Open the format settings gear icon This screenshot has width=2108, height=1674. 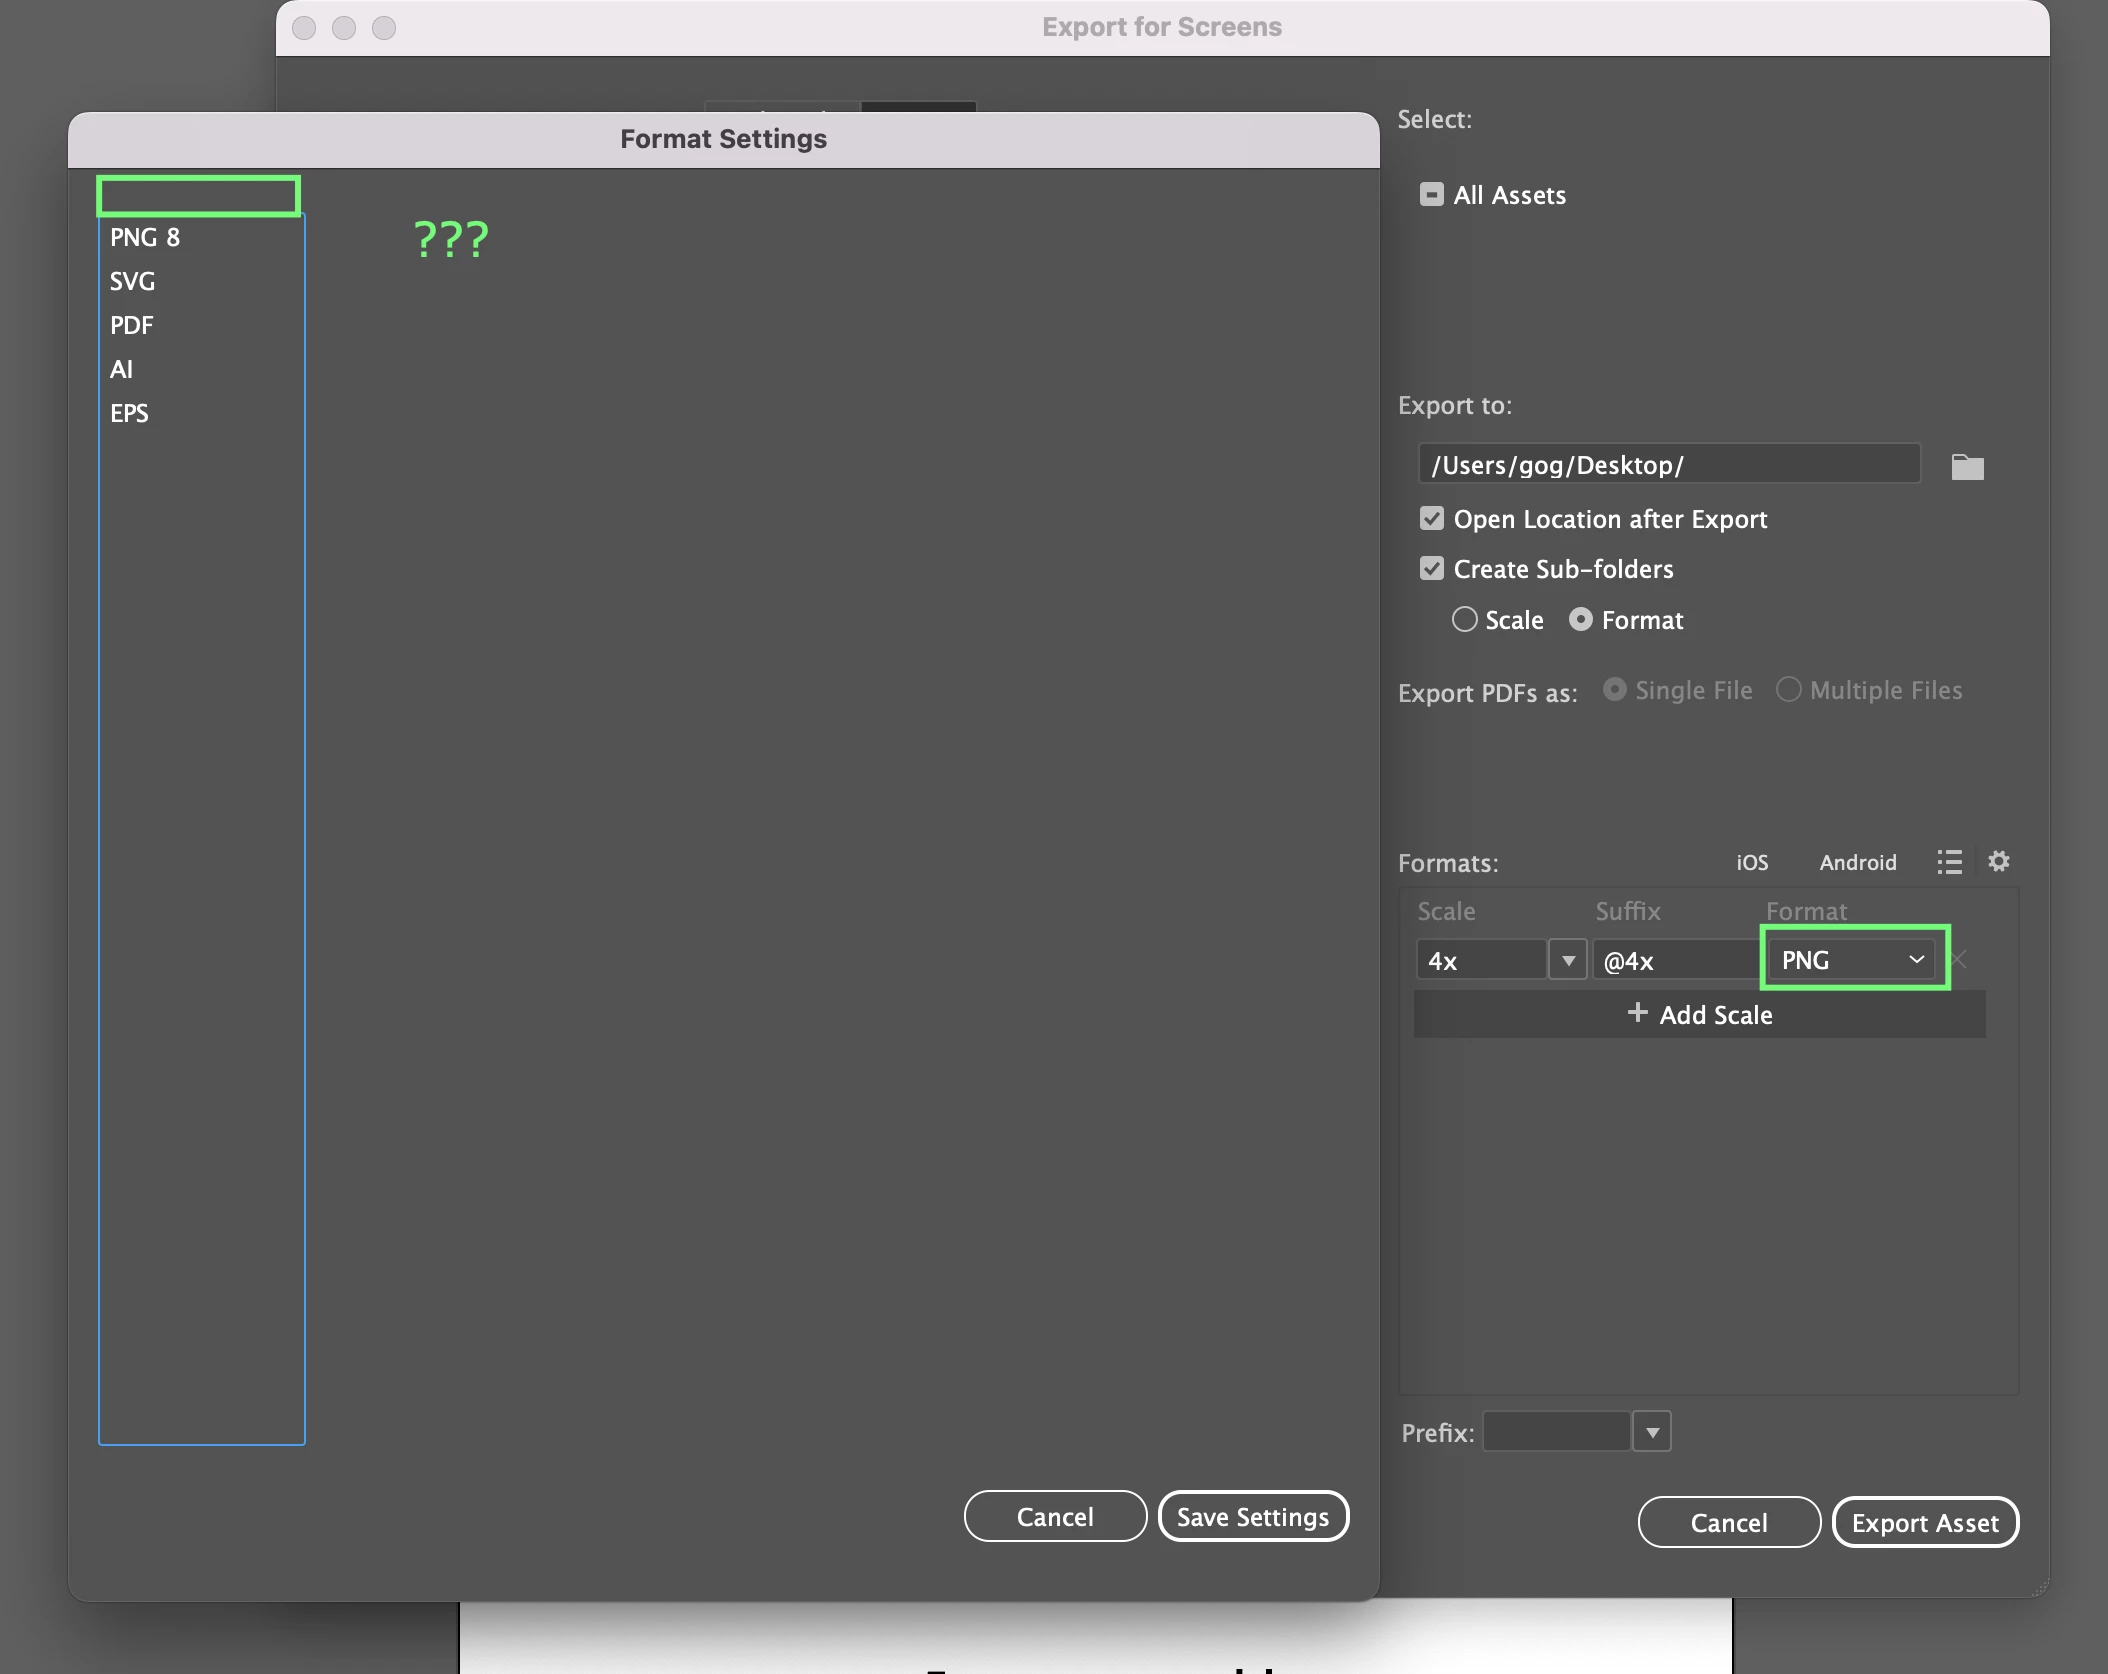pos(1998,861)
